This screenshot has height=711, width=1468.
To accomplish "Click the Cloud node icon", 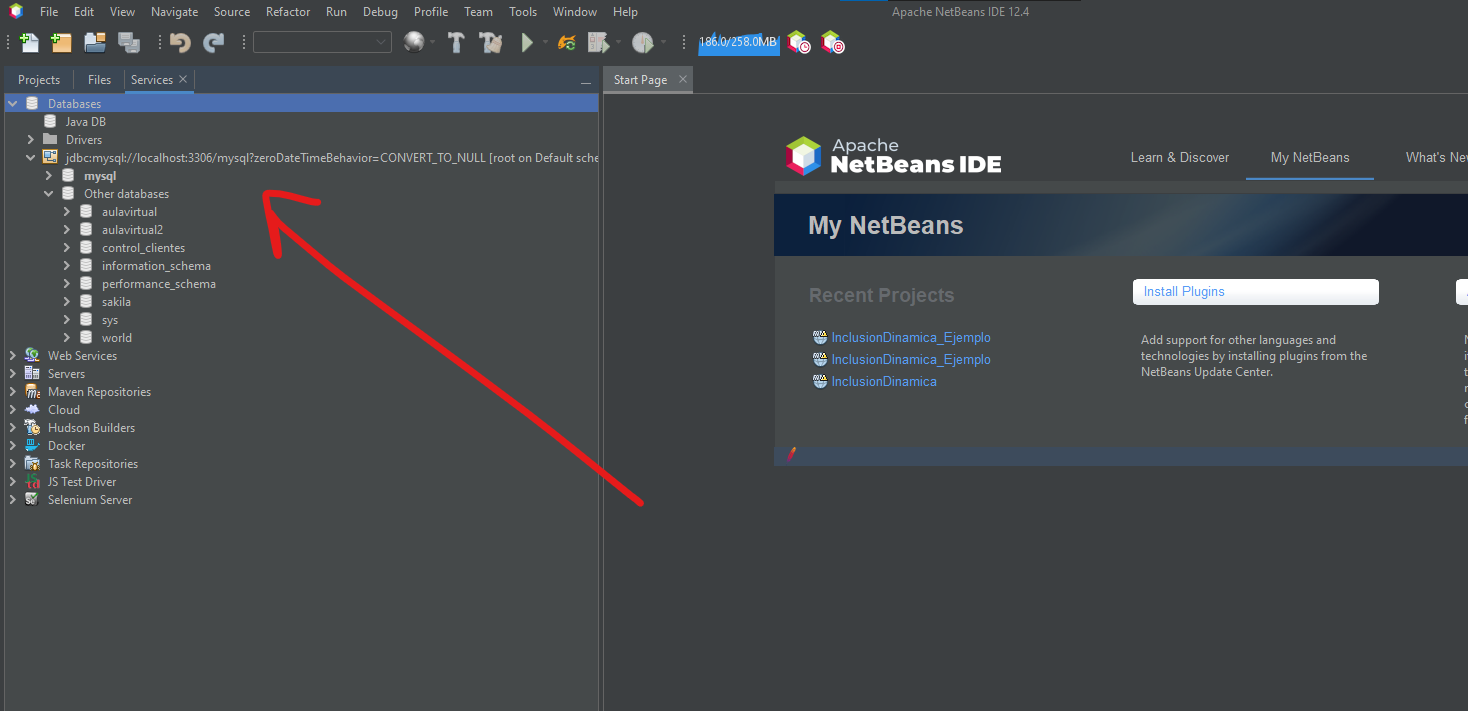I will click(32, 410).
